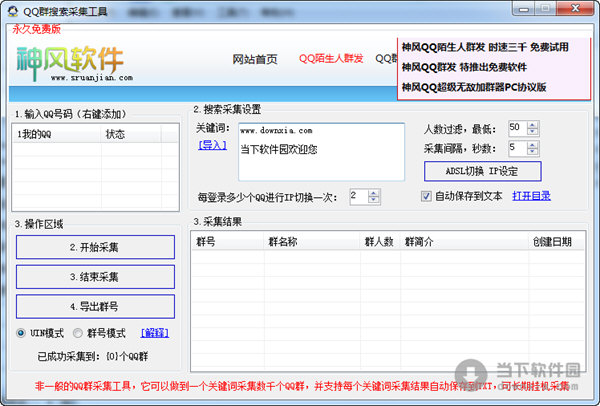This screenshot has width=600, height=406.
Task: Click the 群人数 column header
Action: (x=380, y=242)
